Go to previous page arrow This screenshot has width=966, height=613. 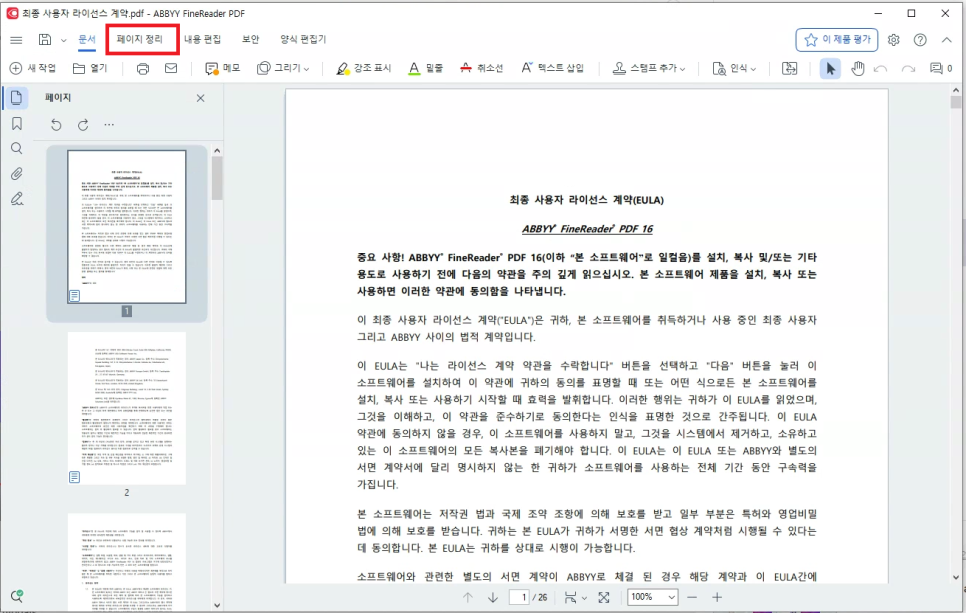468,597
